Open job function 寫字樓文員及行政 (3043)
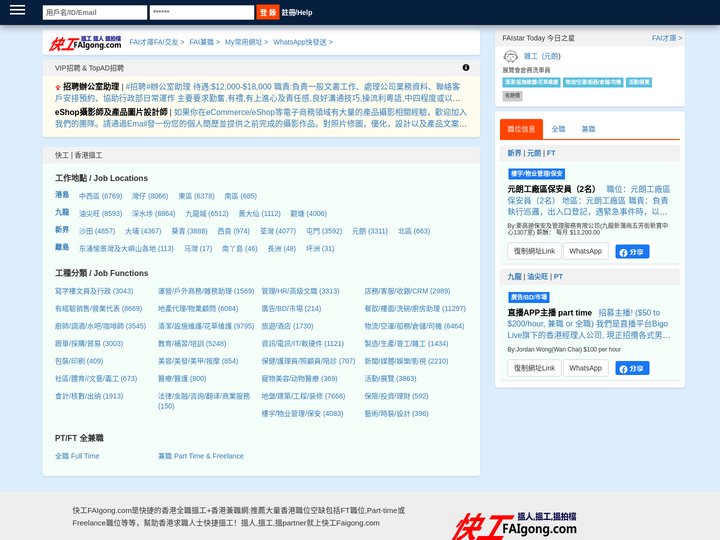 coord(94,291)
